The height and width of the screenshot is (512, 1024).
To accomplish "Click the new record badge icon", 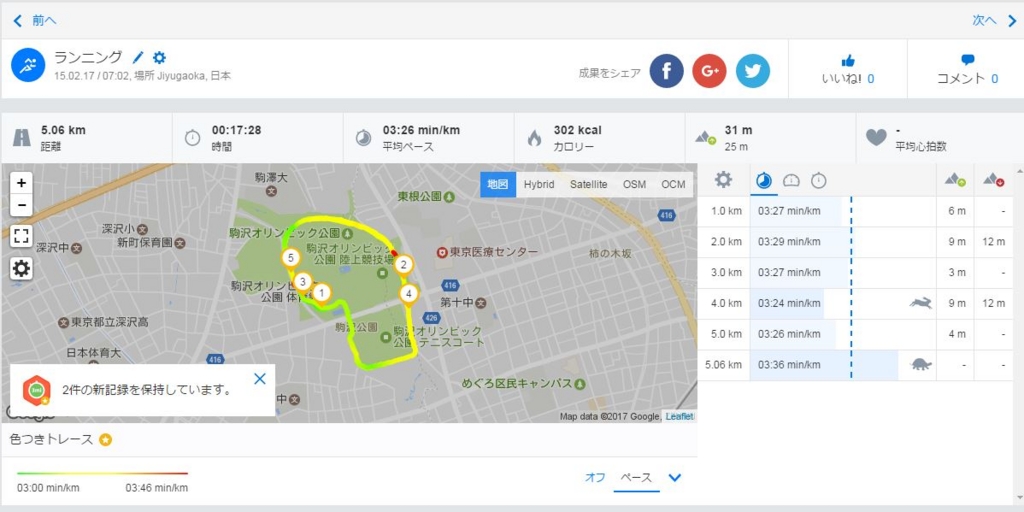I will point(36,391).
